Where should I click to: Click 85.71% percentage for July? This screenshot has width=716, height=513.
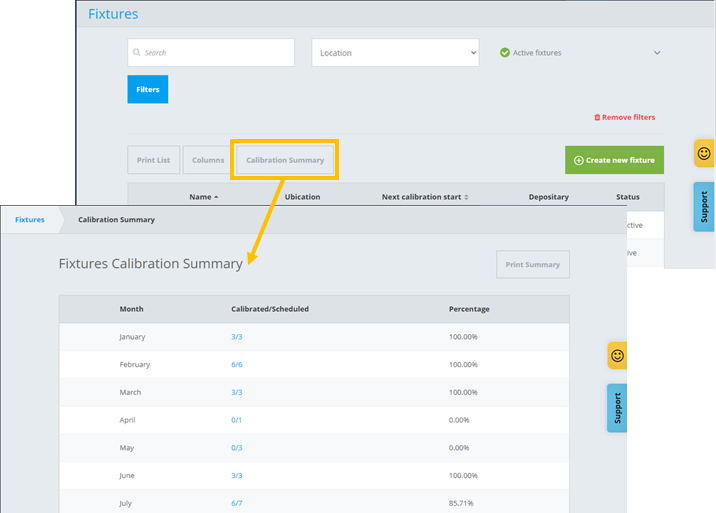coord(461,503)
